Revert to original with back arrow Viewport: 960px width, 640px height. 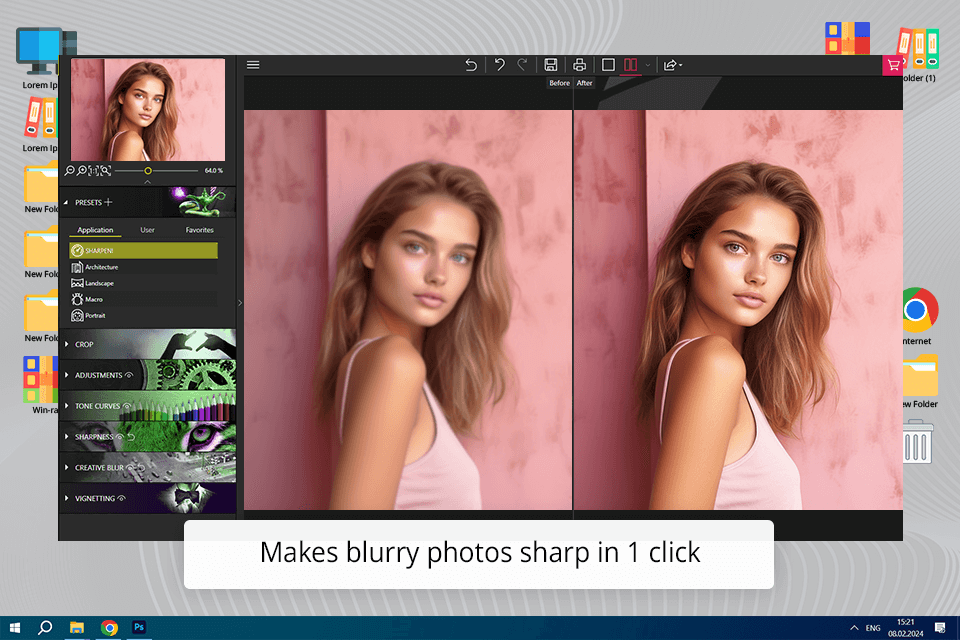[471, 65]
